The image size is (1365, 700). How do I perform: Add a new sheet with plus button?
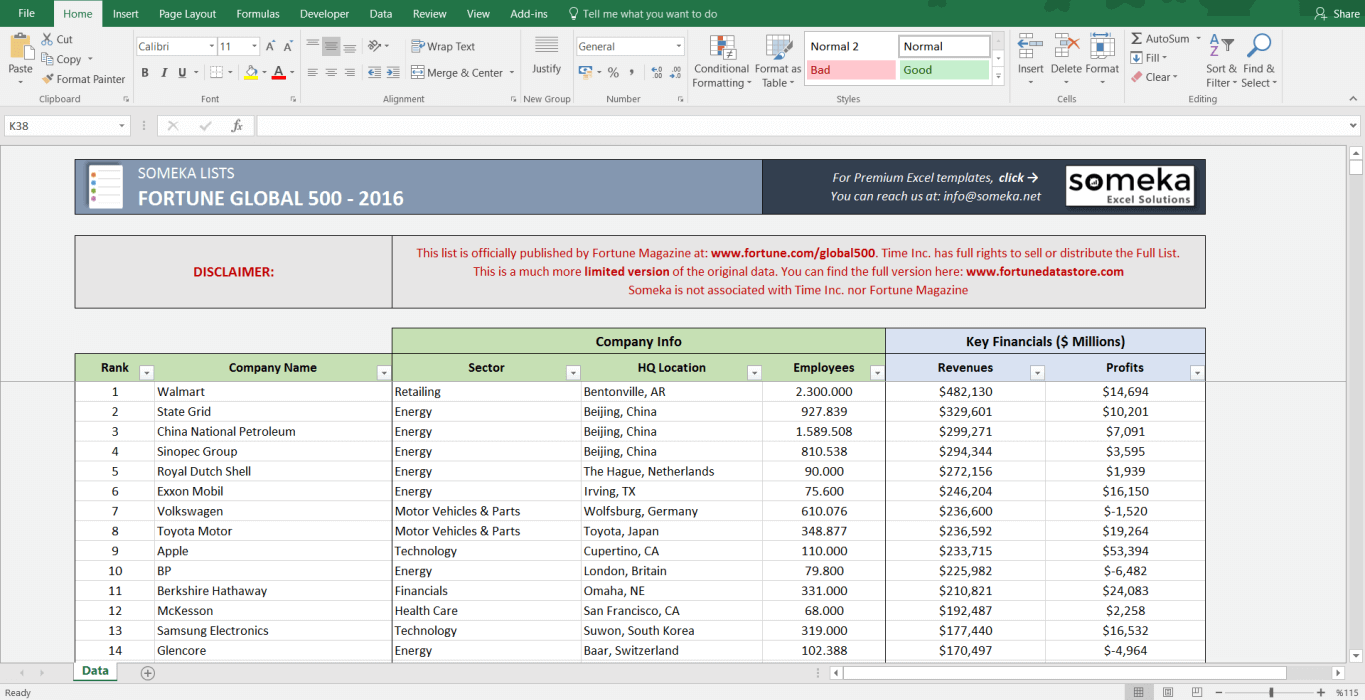coord(148,673)
